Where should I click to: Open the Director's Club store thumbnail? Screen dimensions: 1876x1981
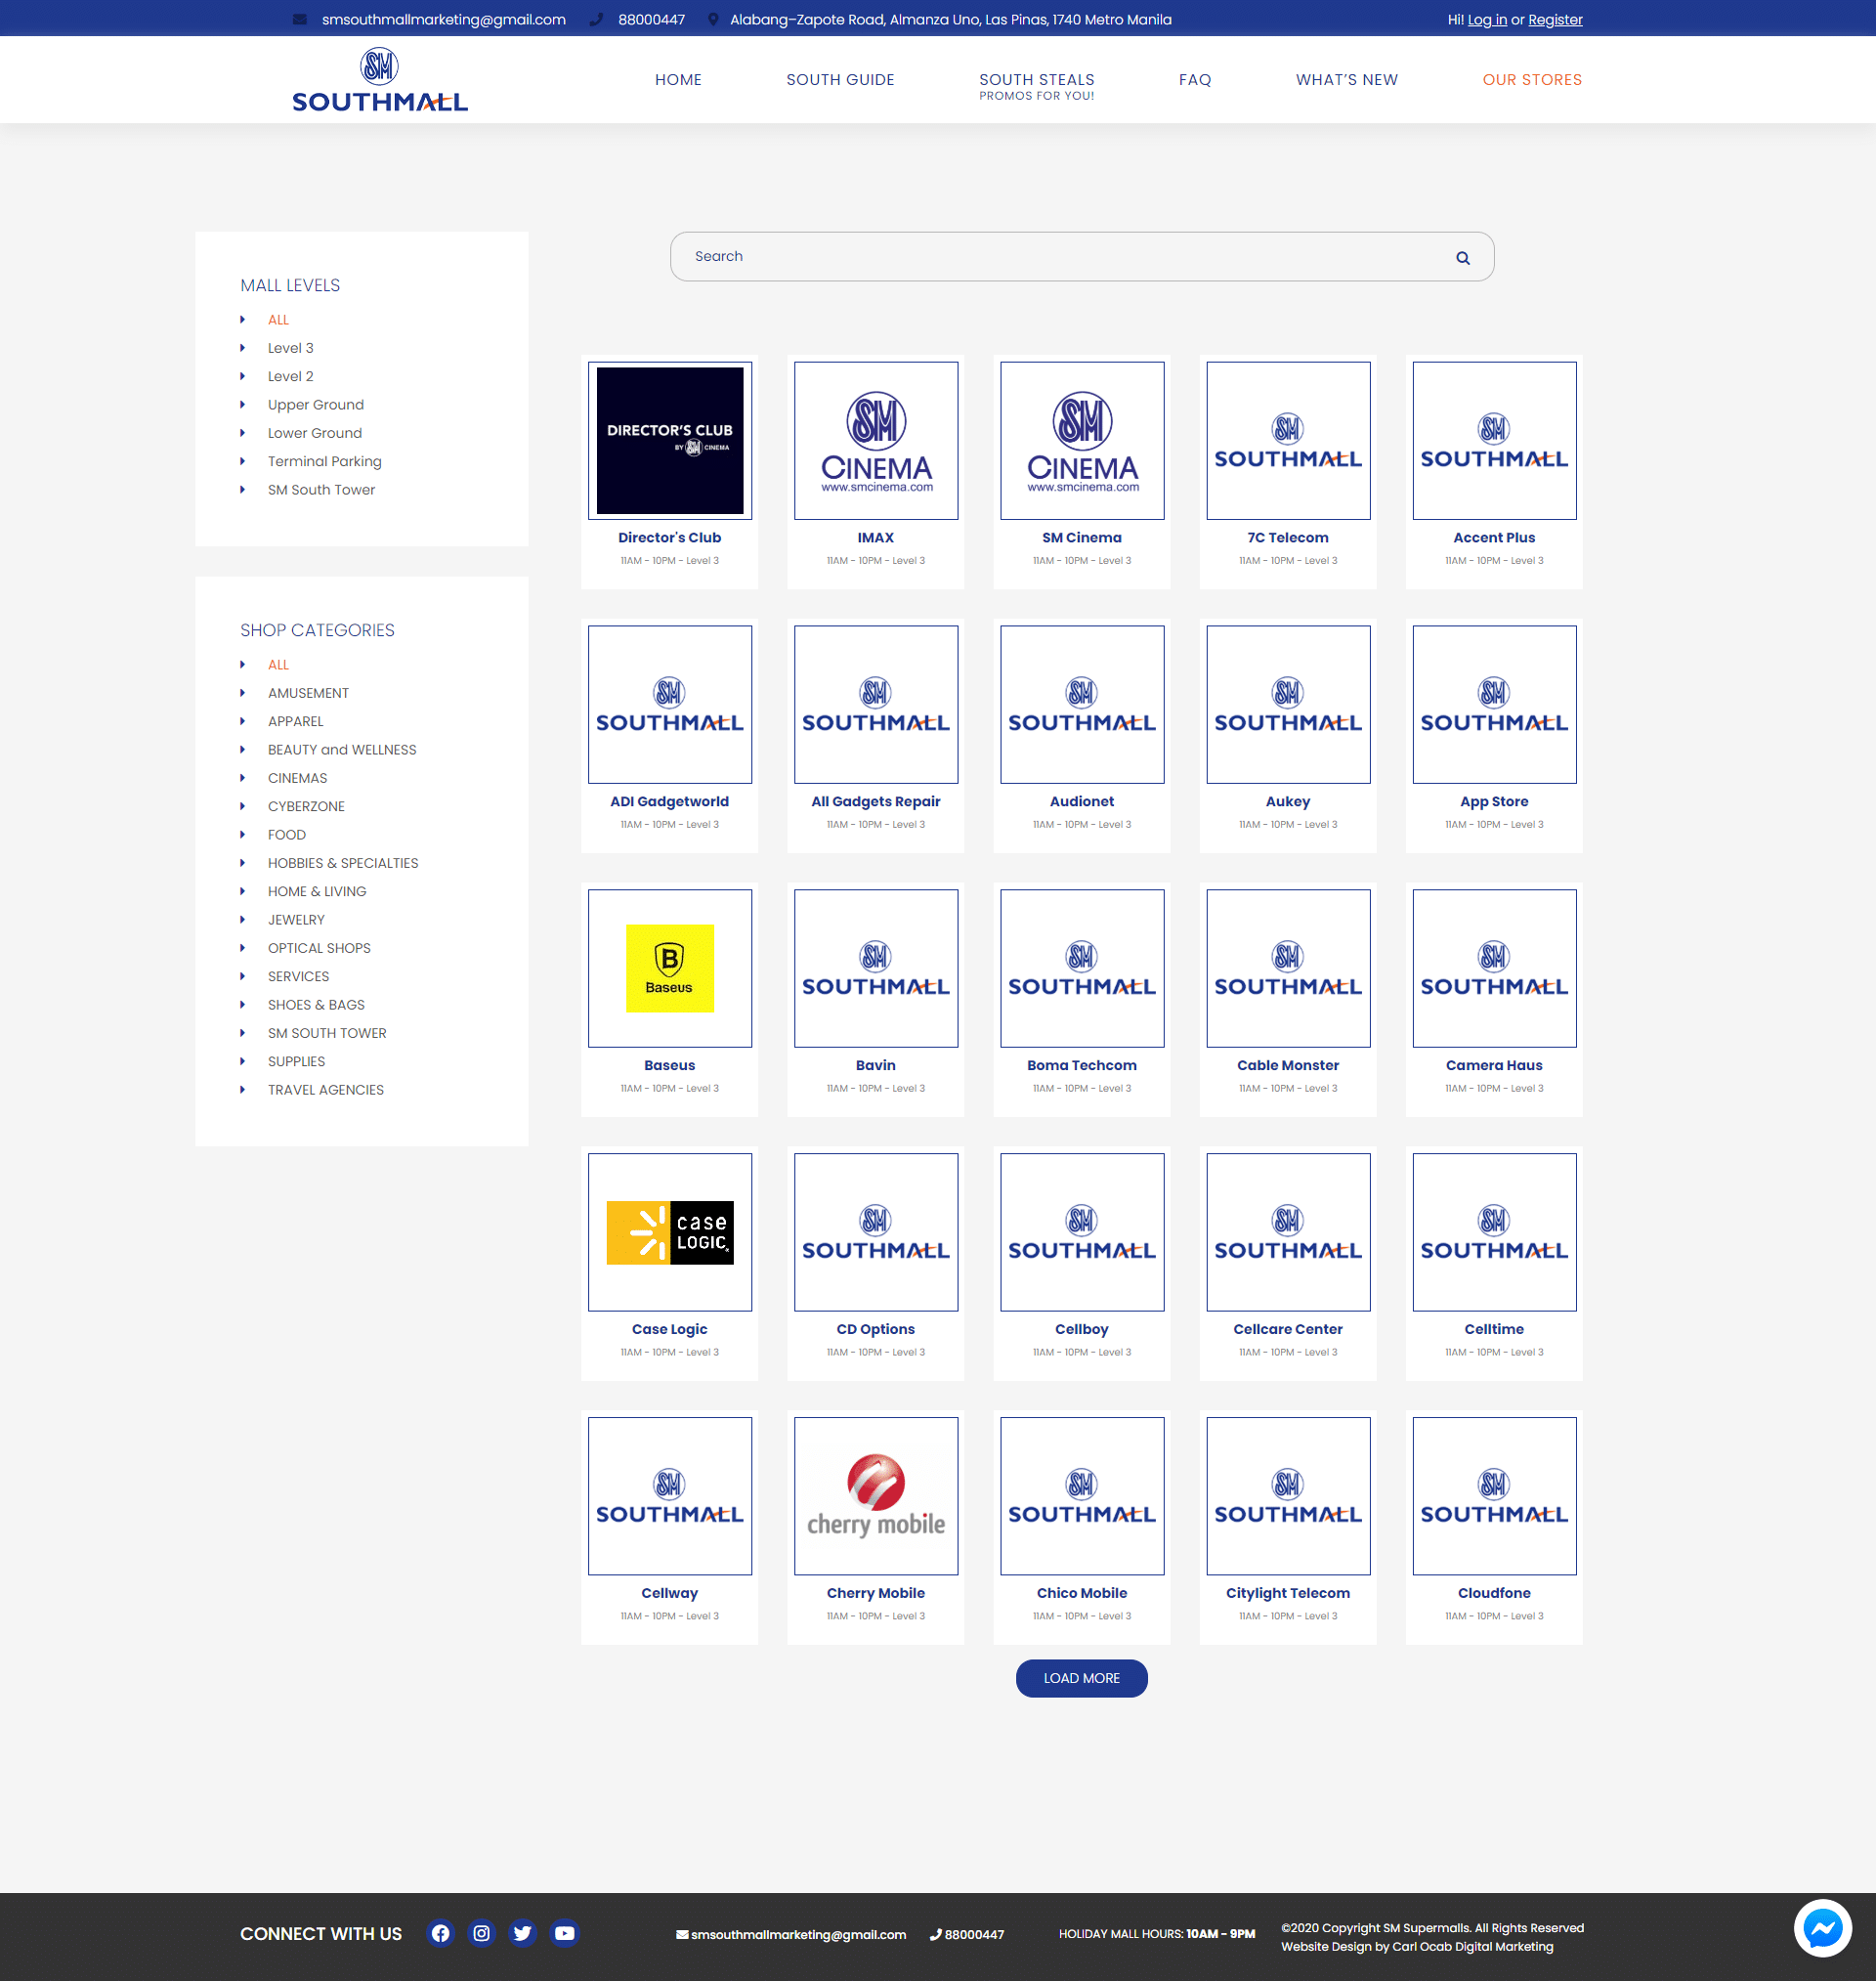669,440
